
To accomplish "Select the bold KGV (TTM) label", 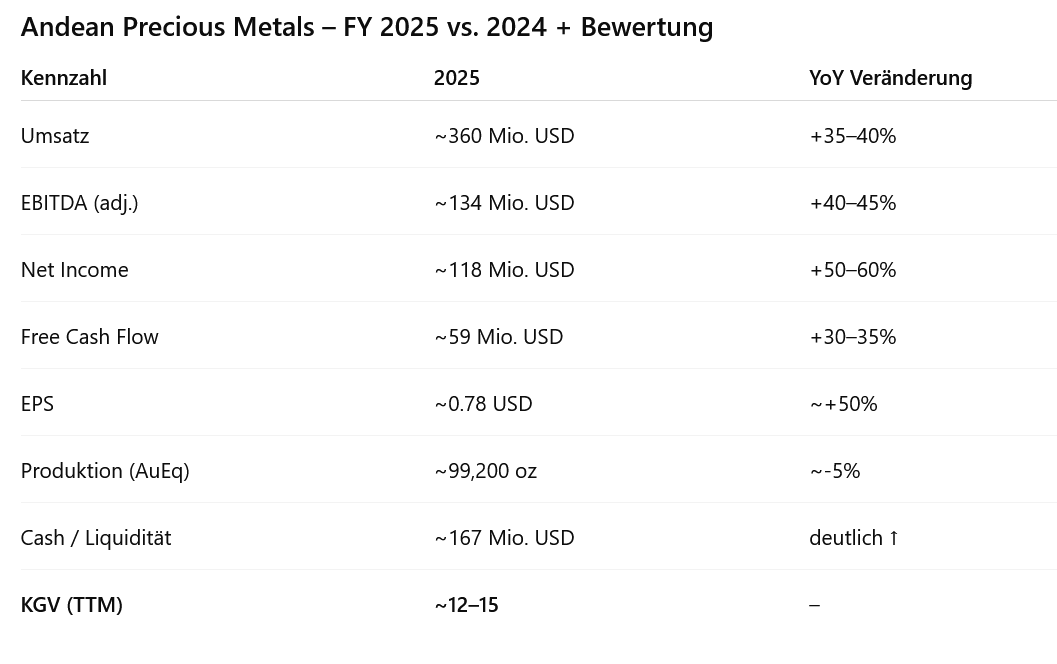I will click(x=71, y=605).
